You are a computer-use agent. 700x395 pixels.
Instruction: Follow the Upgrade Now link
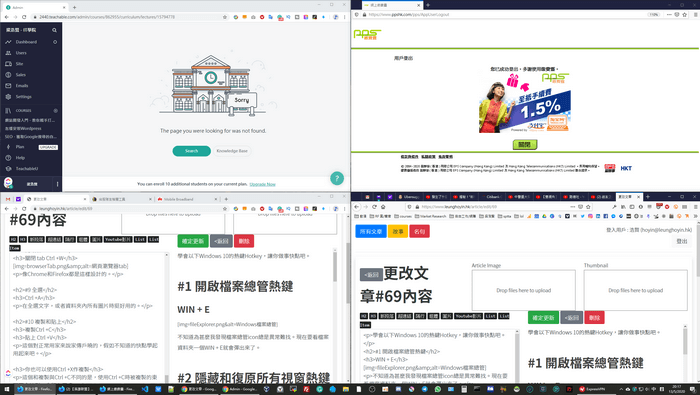click(262, 184)
